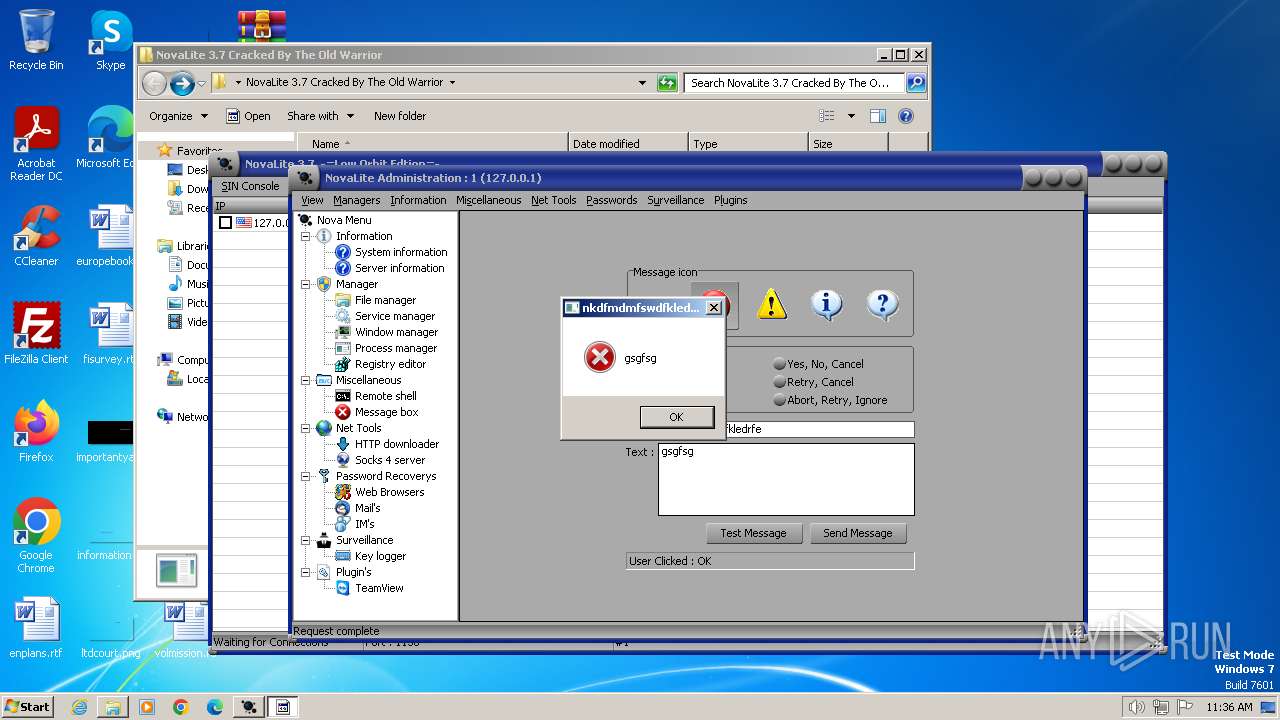Open the Start menu
Screen dimensions: 1280x720
tap(27, 706)
